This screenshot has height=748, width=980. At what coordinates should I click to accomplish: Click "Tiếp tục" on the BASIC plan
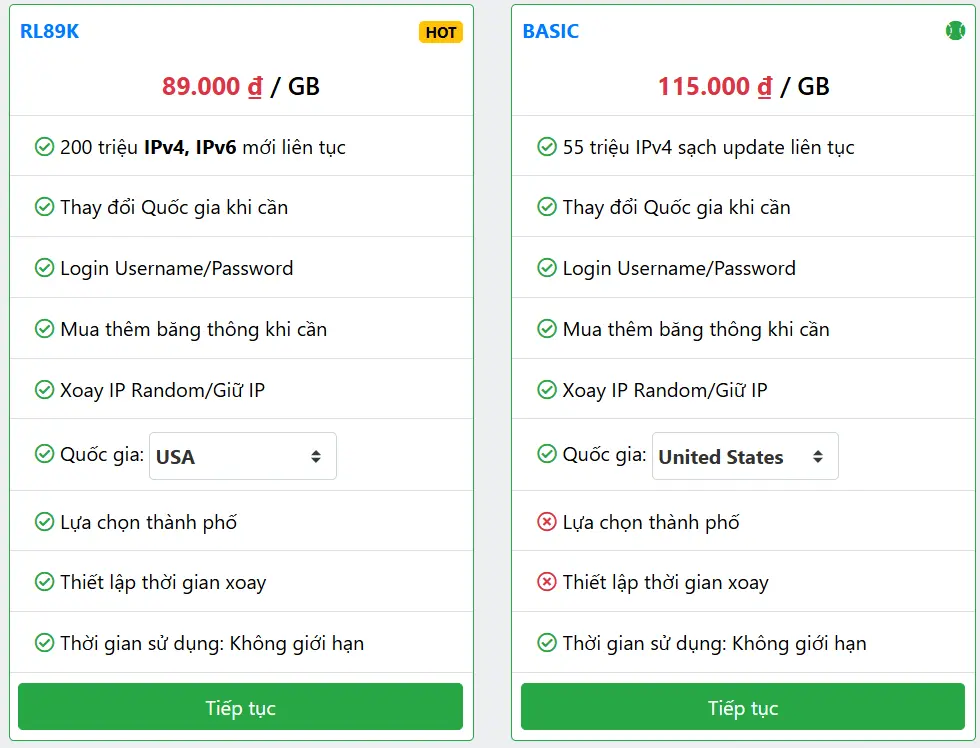742,707
